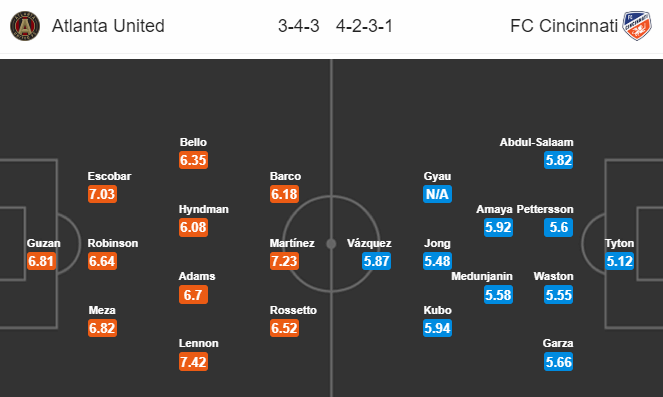The width and height of the screenshot is (663, 397).
Task: Click the Escobar player name
Action: pyautogui.click(x=110, y=176)
